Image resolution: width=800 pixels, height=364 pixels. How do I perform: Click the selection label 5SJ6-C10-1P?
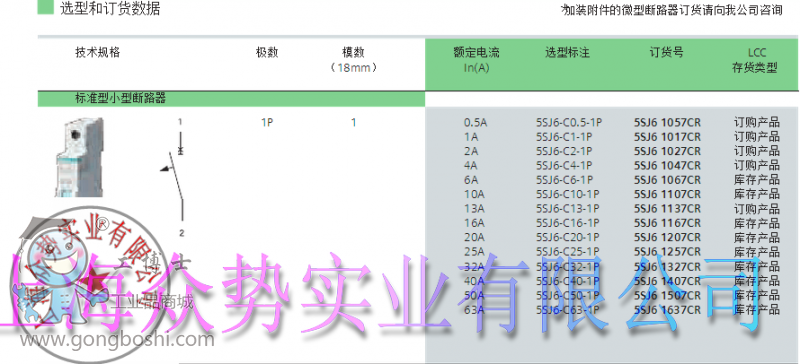(x=567, y=194)
